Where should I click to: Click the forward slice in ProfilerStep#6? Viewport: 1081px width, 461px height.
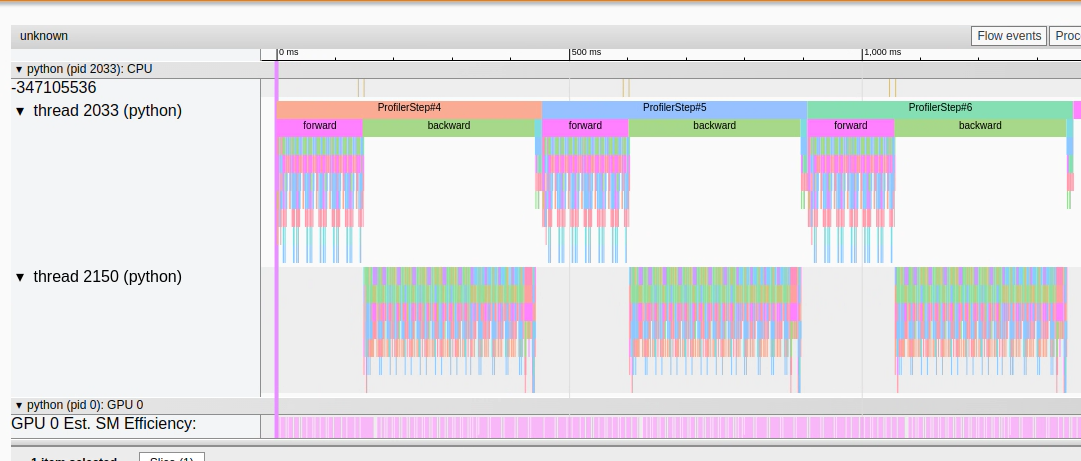click(850, 126)
